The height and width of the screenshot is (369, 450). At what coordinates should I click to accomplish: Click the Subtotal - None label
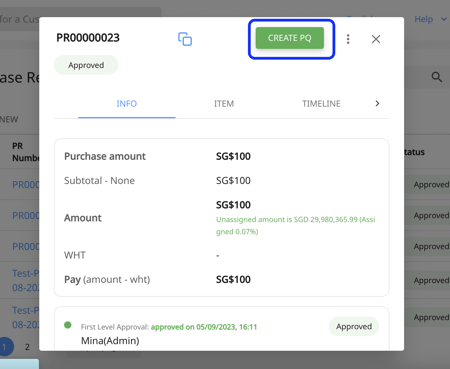coord(99,181)
